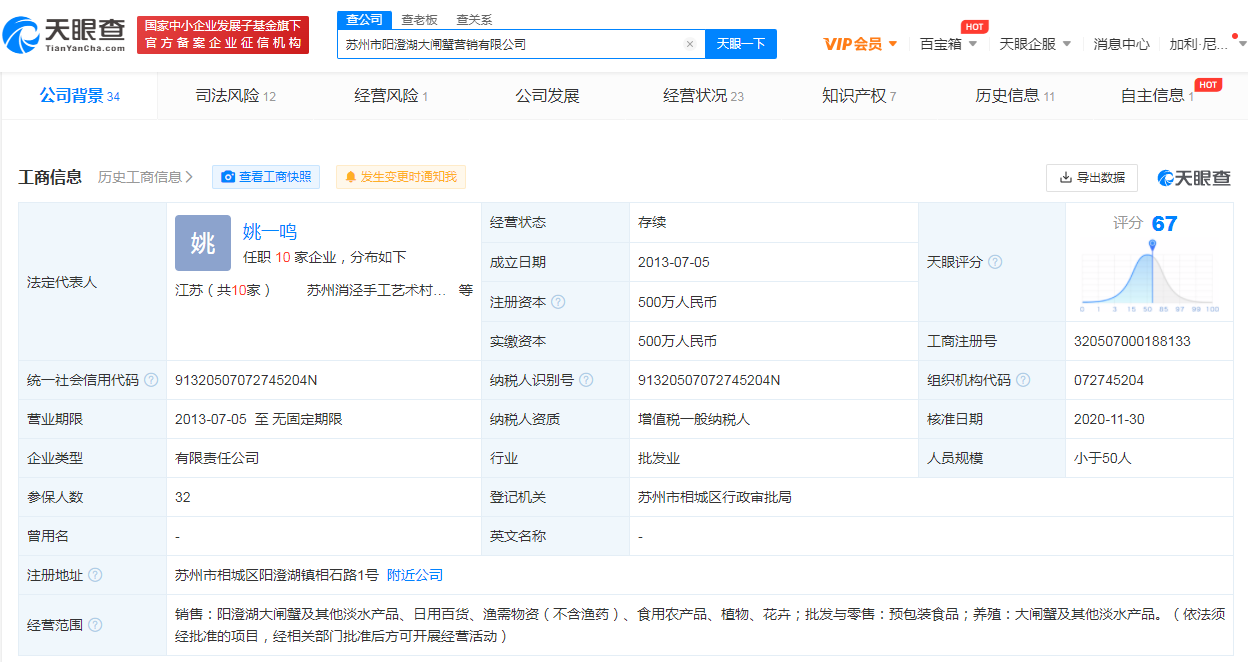Select the founding date 2013-07-05
This screenshot has width=1248, height=662.
pos(674,262)
